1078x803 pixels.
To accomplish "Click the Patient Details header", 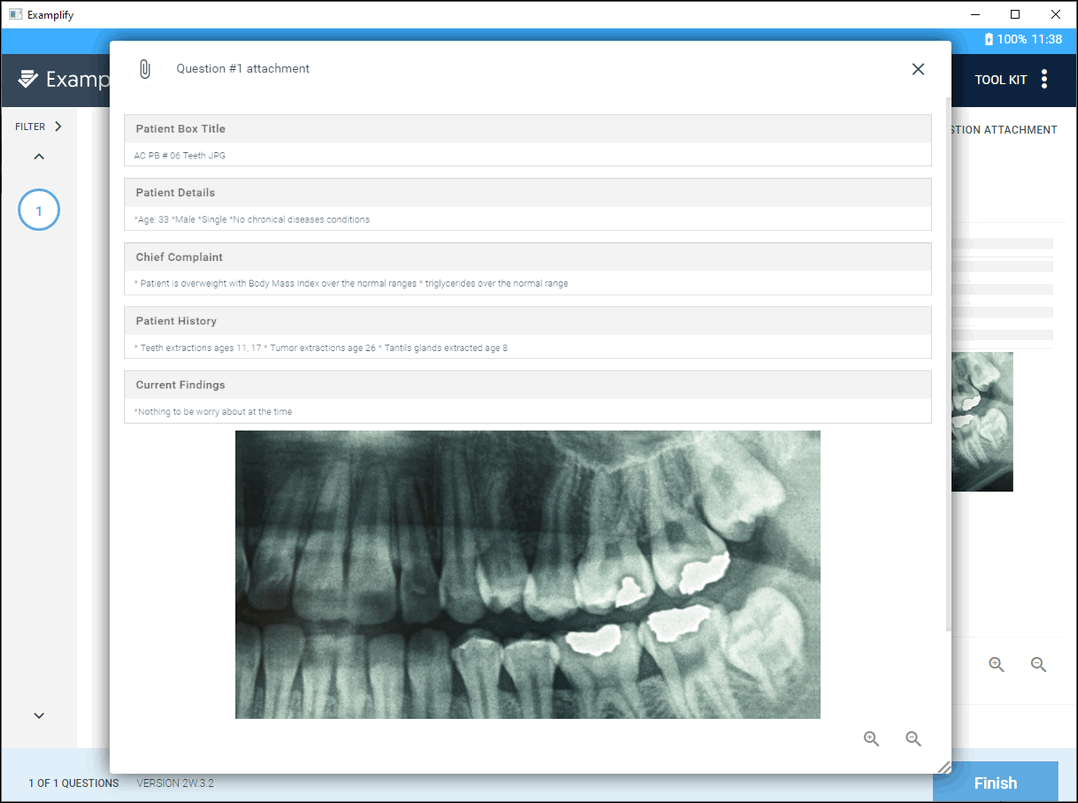I will coord(528,192).
